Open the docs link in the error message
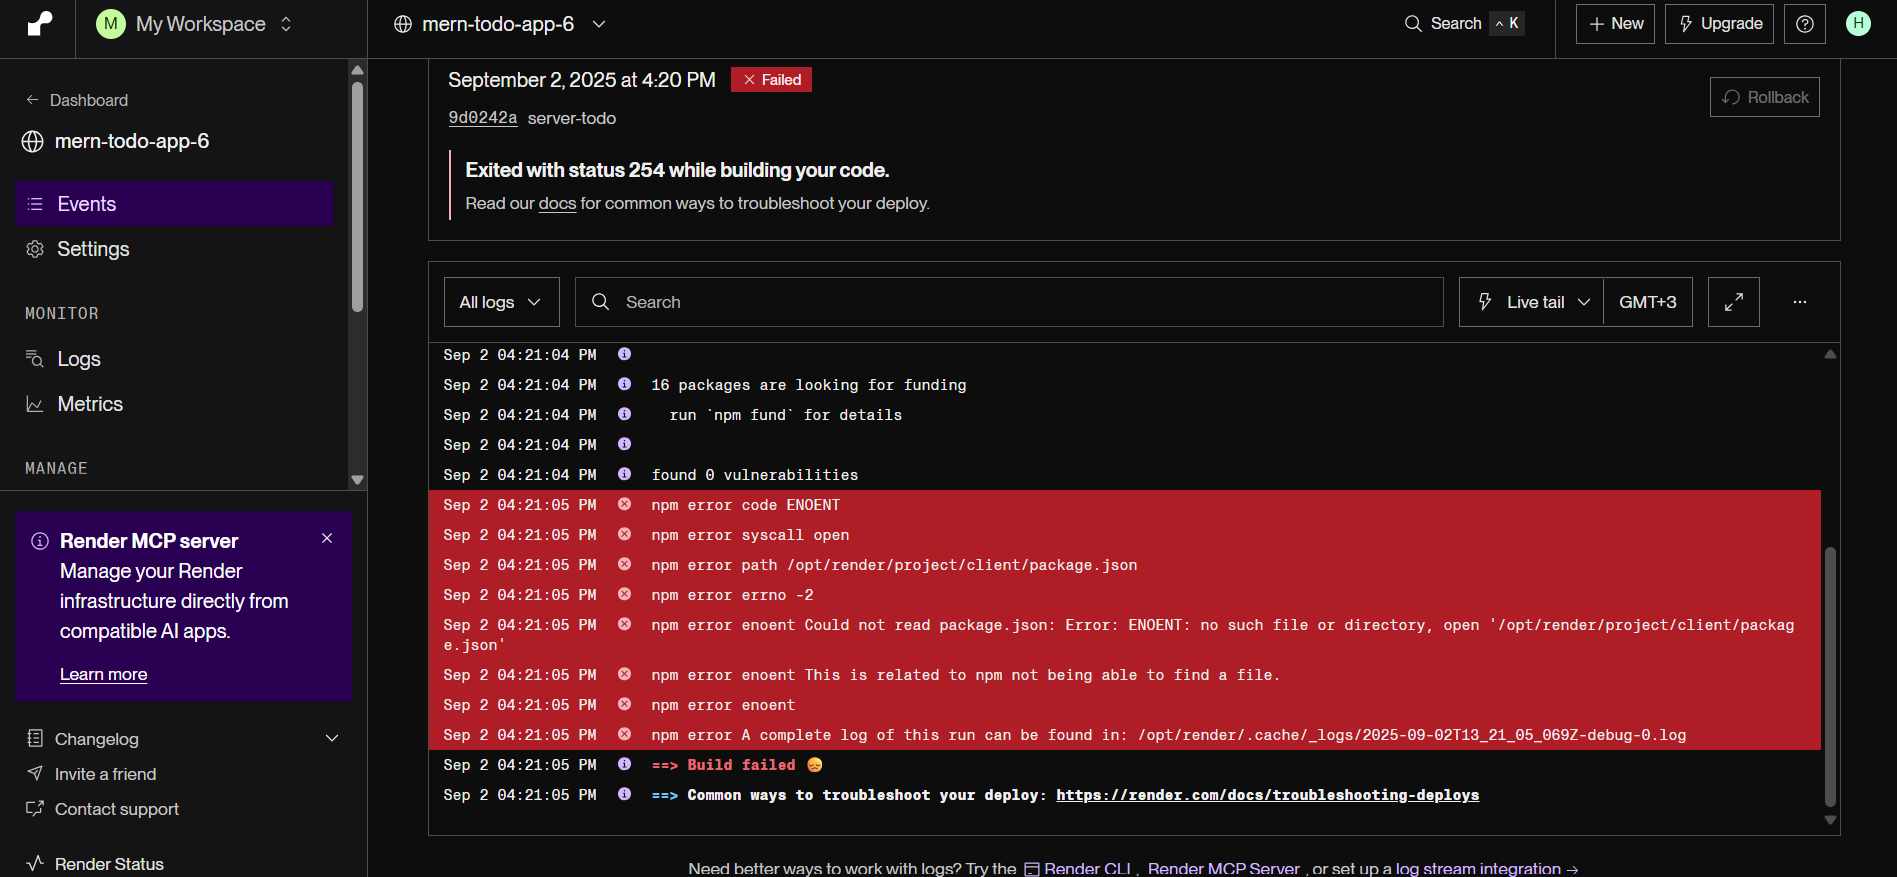 pyautogui.click(x=557, y=204)
